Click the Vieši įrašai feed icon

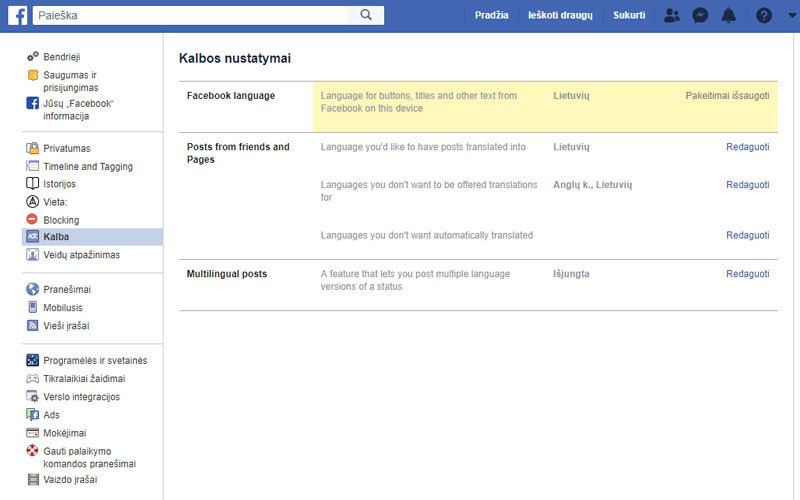pyautogui.click(x=33, y=325)
